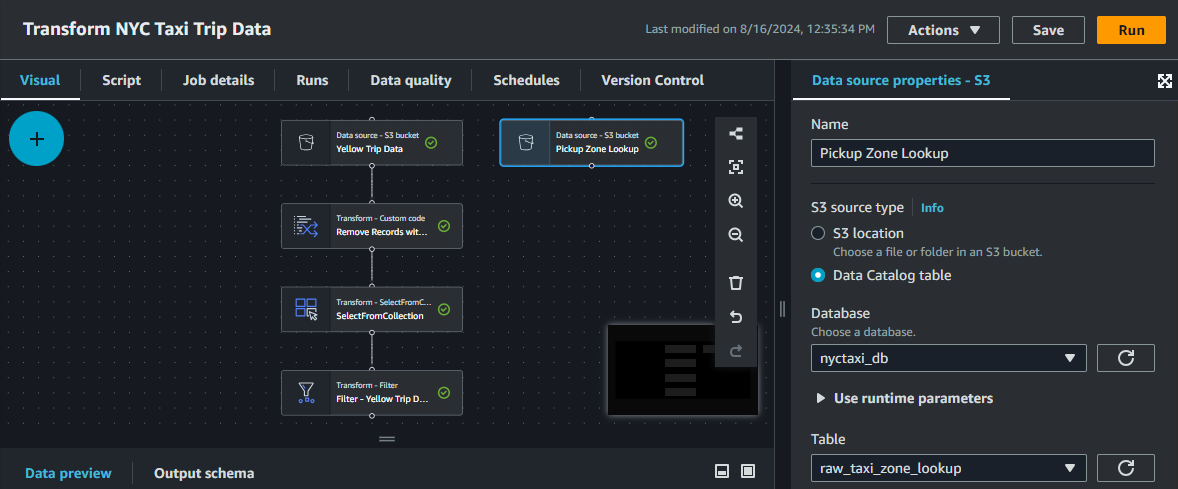Select the Data Catalog table radio option
Viewport: 1178px width, 489px height.
[x=818, y=276]
